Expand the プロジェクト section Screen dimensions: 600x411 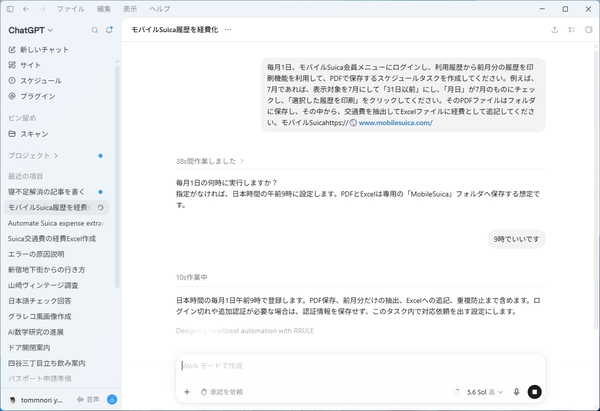point(33,156)
